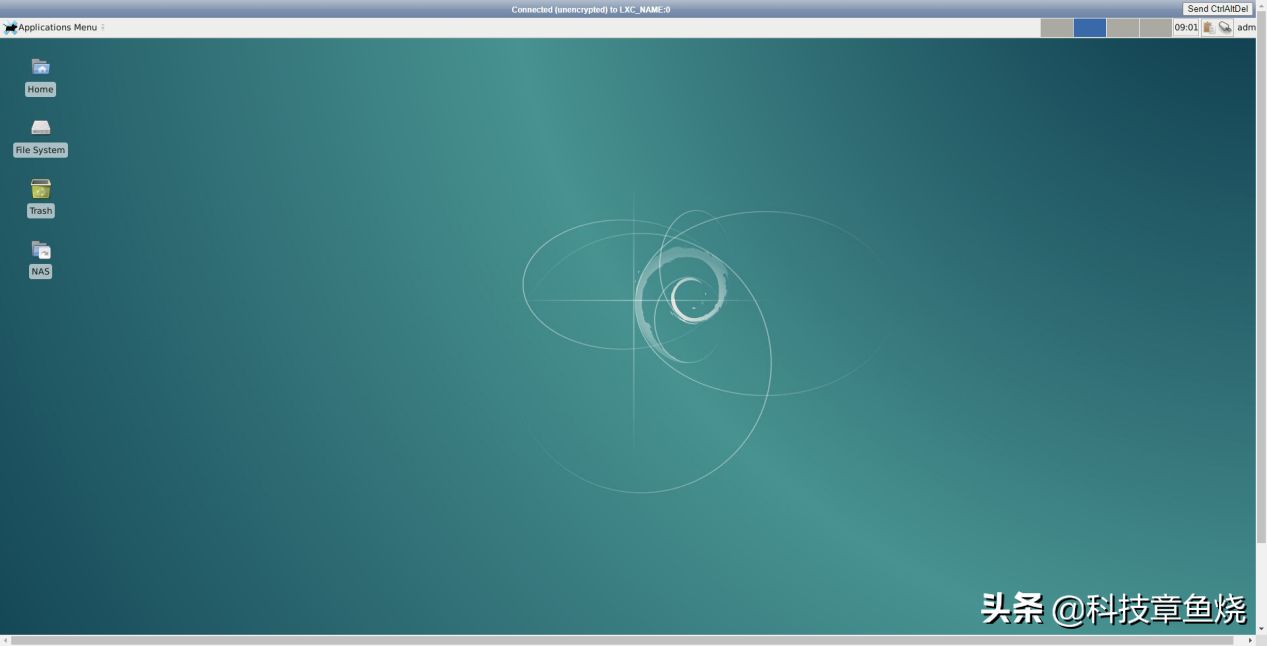Viewport: 1267px width, 646px height.
Task: Switch to the first workspace in the pager
Action: (x=1056, y=28)
